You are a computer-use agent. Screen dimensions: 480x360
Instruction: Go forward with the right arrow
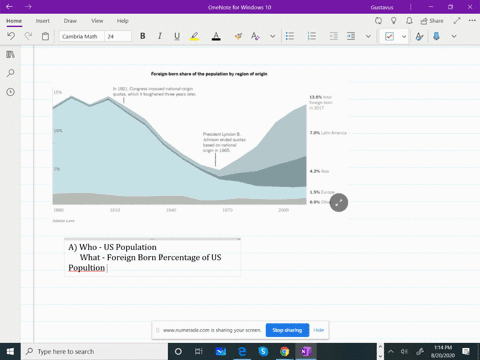(x=28, y=7)
